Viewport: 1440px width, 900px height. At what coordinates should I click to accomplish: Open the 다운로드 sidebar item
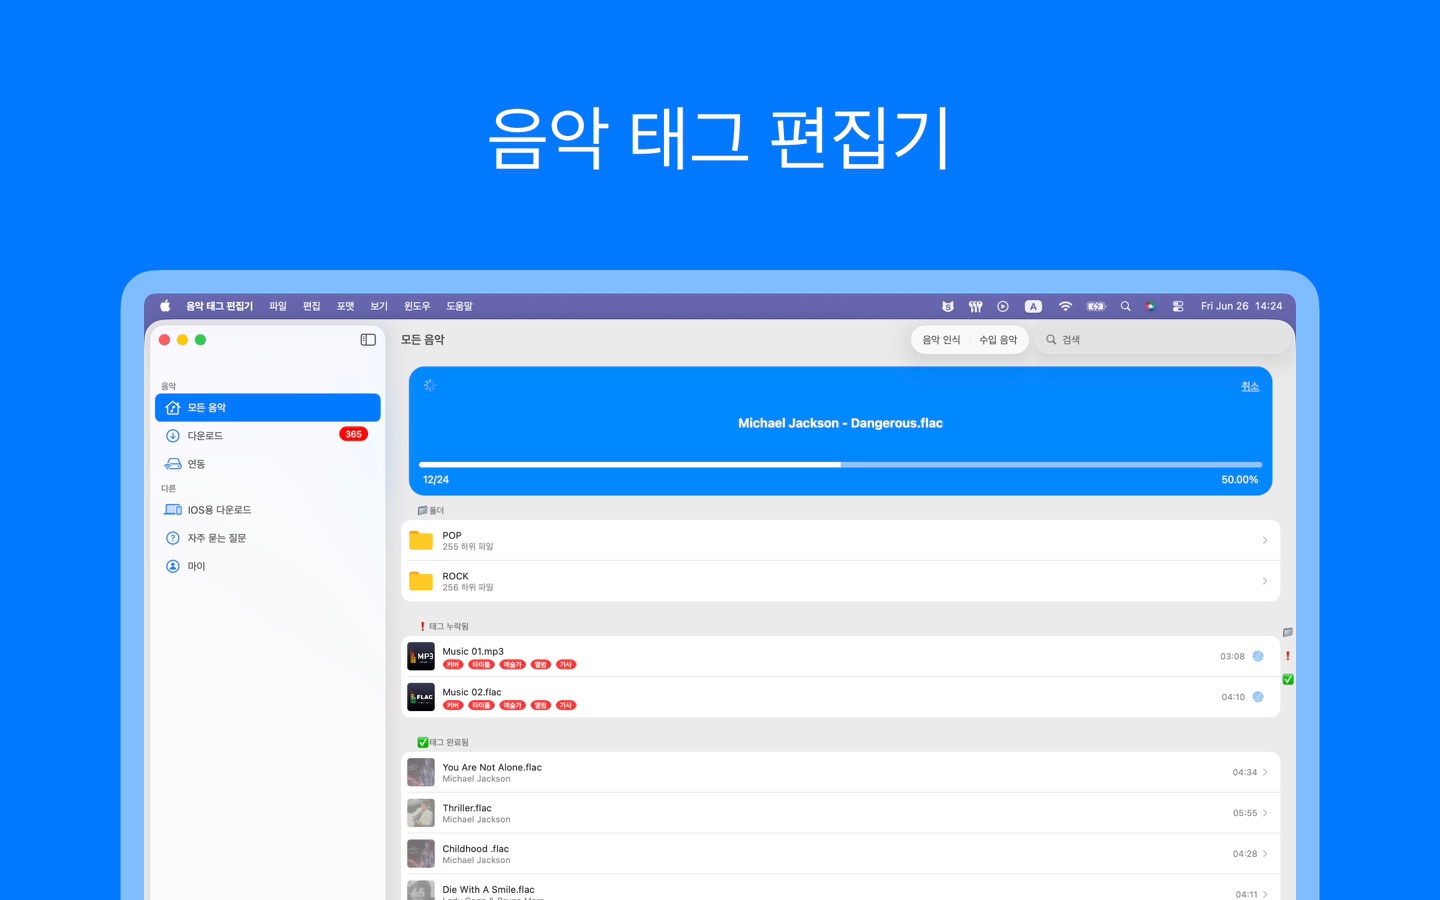268,436
